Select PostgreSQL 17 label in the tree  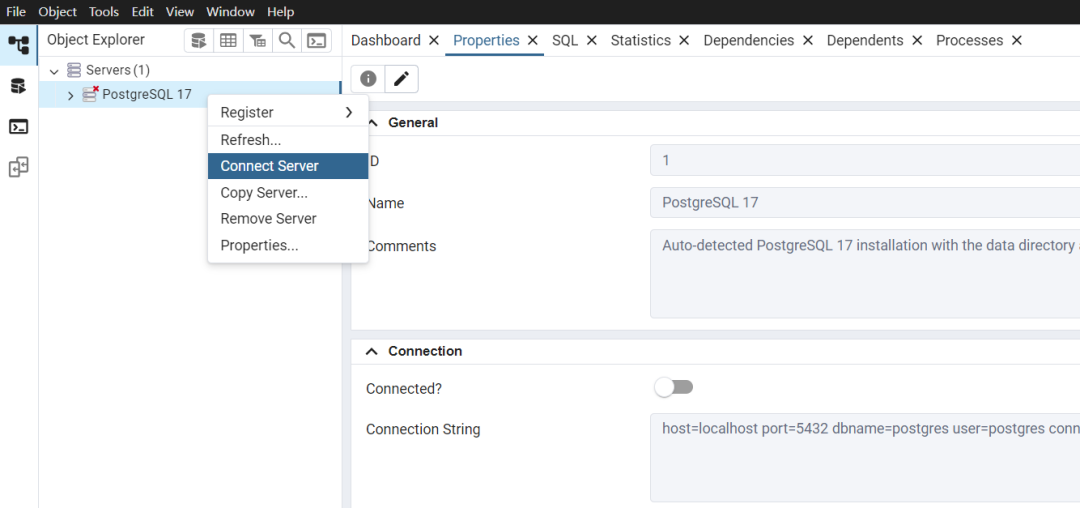(x=147, y=95)
